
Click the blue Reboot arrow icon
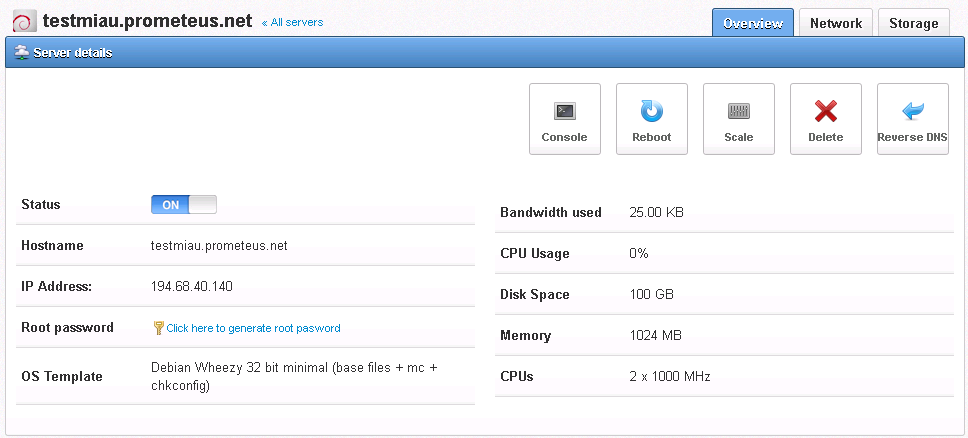coord(651,112)
